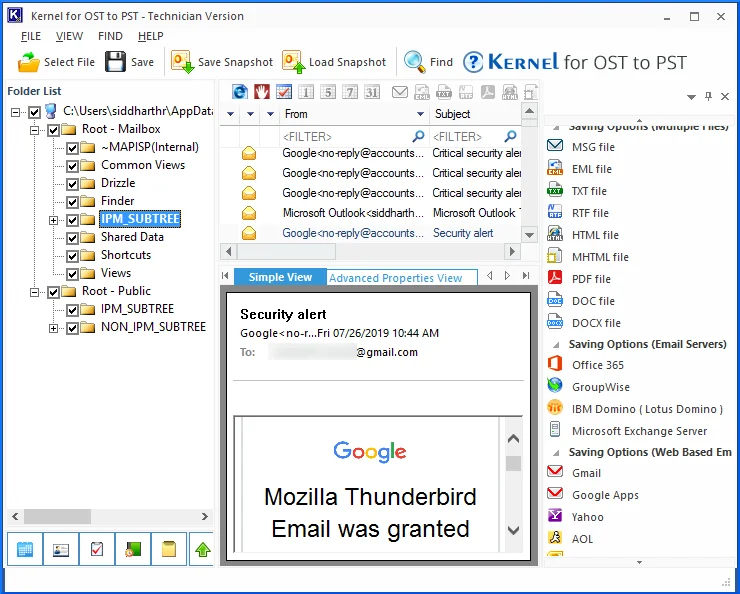Switch to Simple View tab

pos(280,277)
